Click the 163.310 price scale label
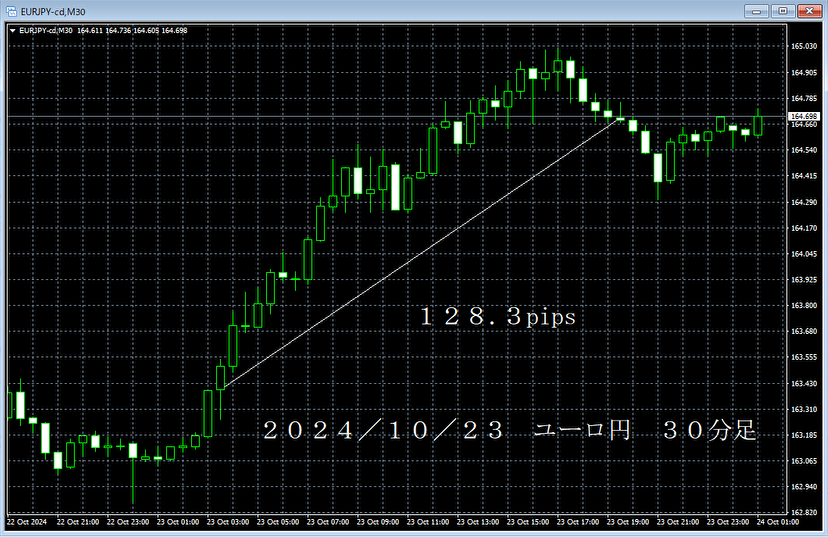 (x=804, y=409)
